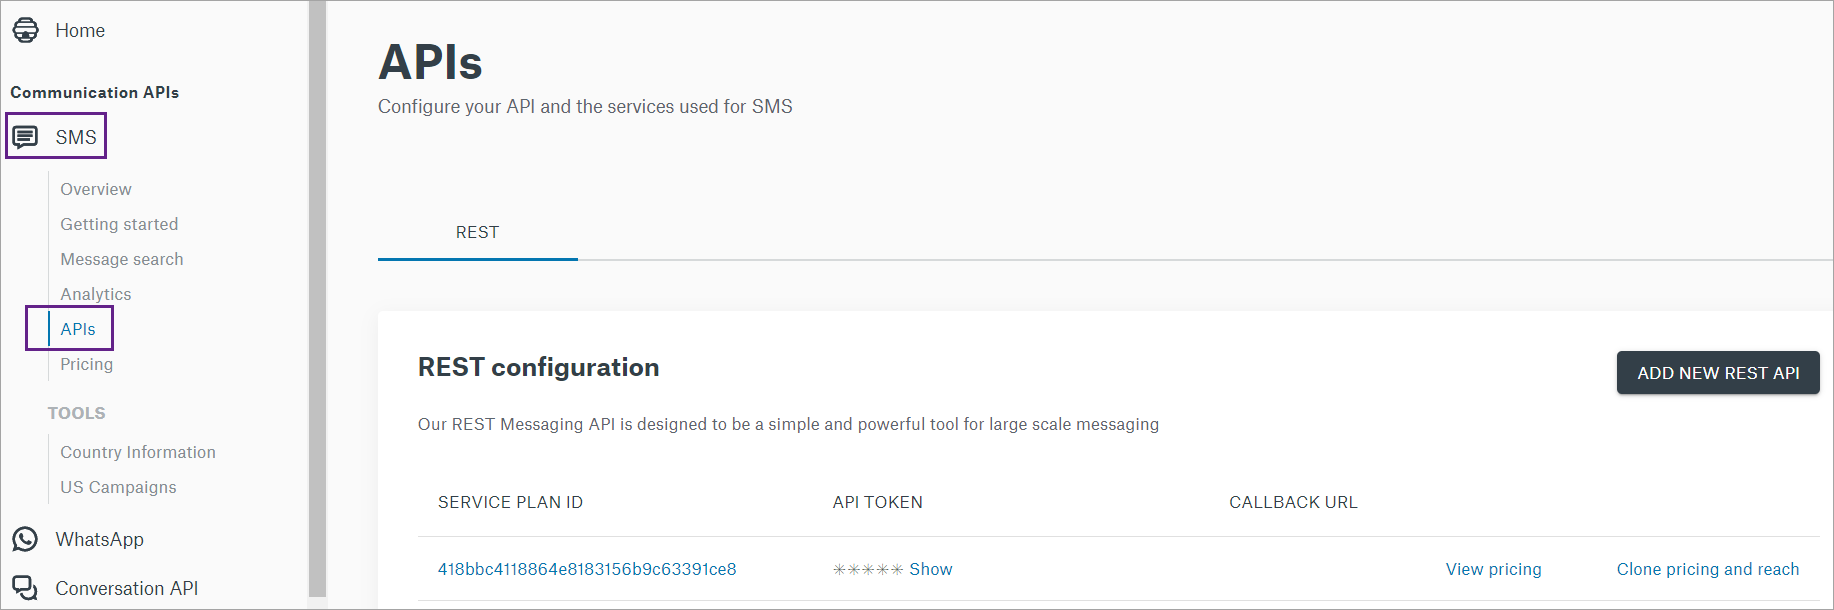The image size is (1834, 610).
Task: Click the Home dashboard icon
Action: 26,30
